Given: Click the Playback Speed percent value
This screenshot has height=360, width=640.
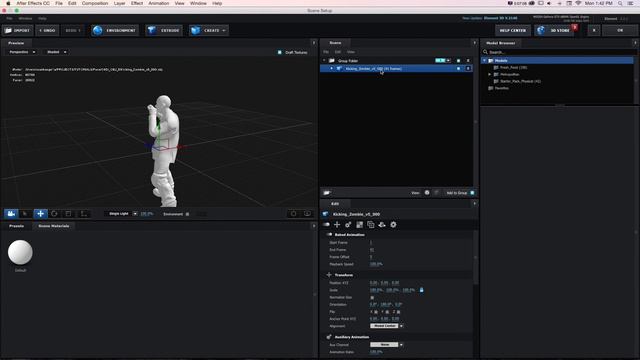Looking at the screenshot, I should 376,264.
